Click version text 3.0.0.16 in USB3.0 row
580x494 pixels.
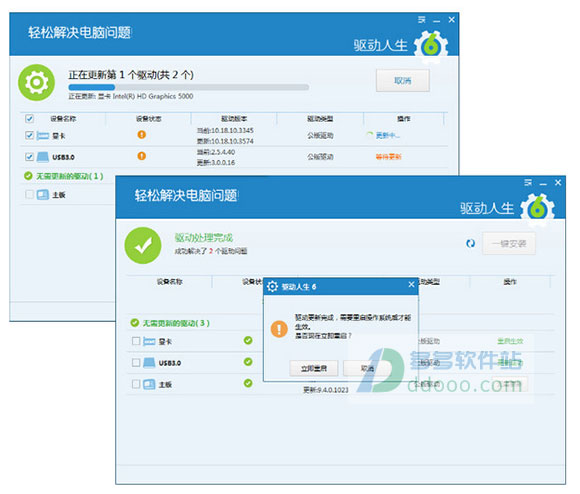point(223,163)
